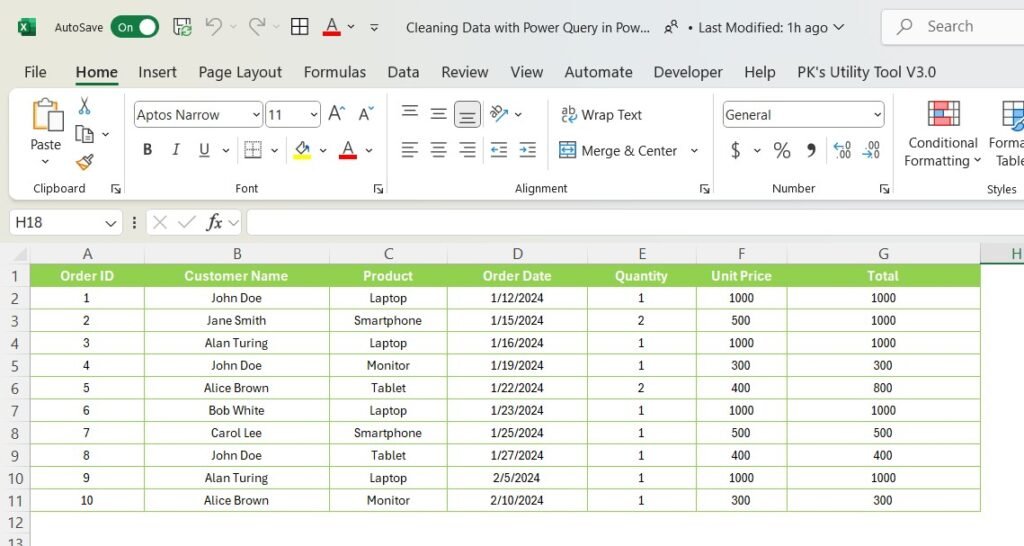Click the Percent Style icon
This screenshot has height=546, width=1024.
tap(782, 151)
